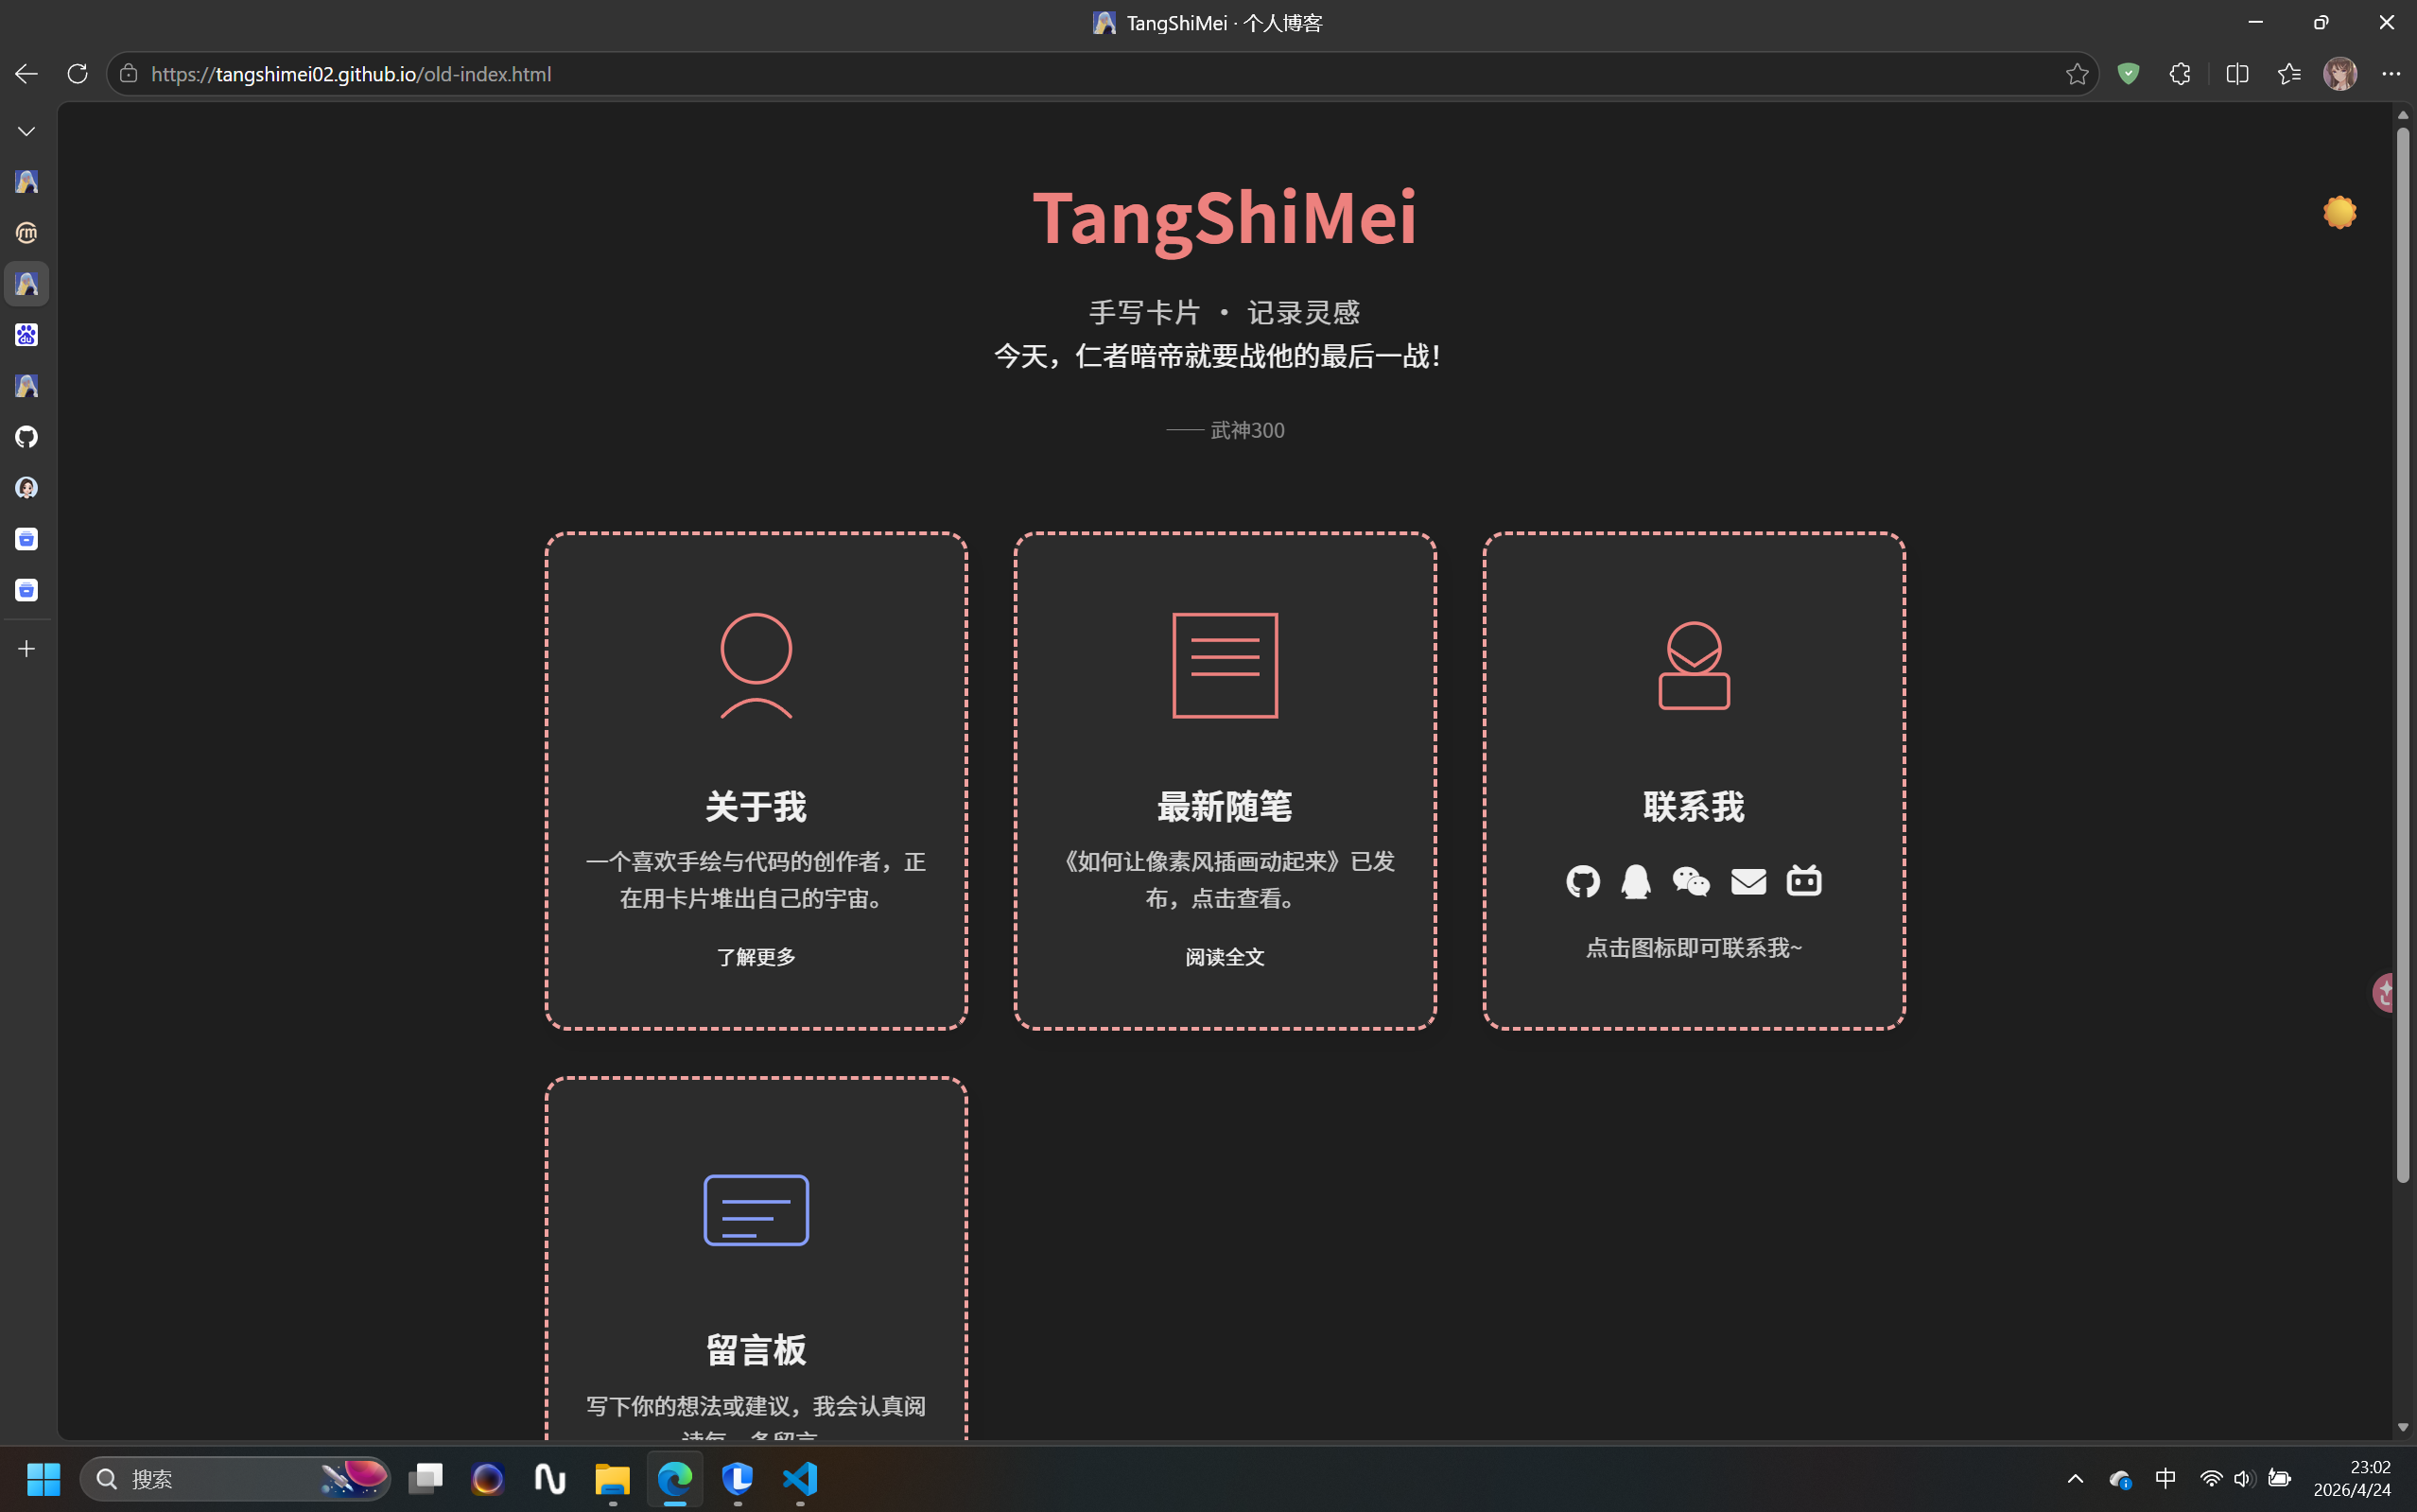Click the 了解更多 link
Screen dimensions: 2417x1512
[756, 957]
